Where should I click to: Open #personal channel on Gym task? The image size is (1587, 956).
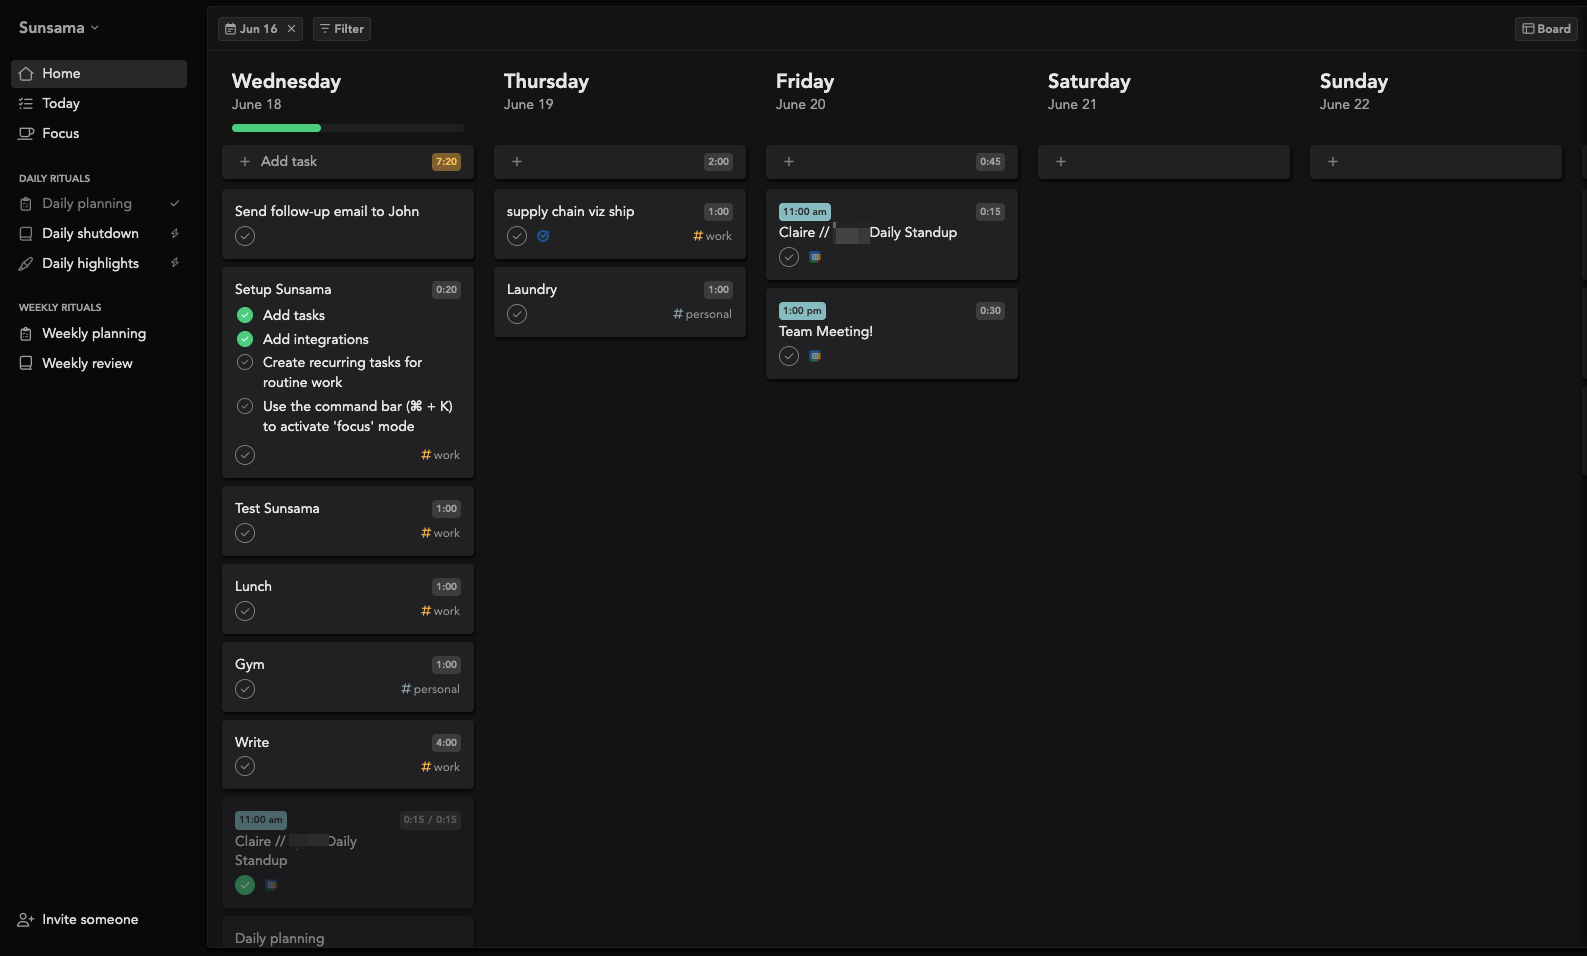coord(431,689)
